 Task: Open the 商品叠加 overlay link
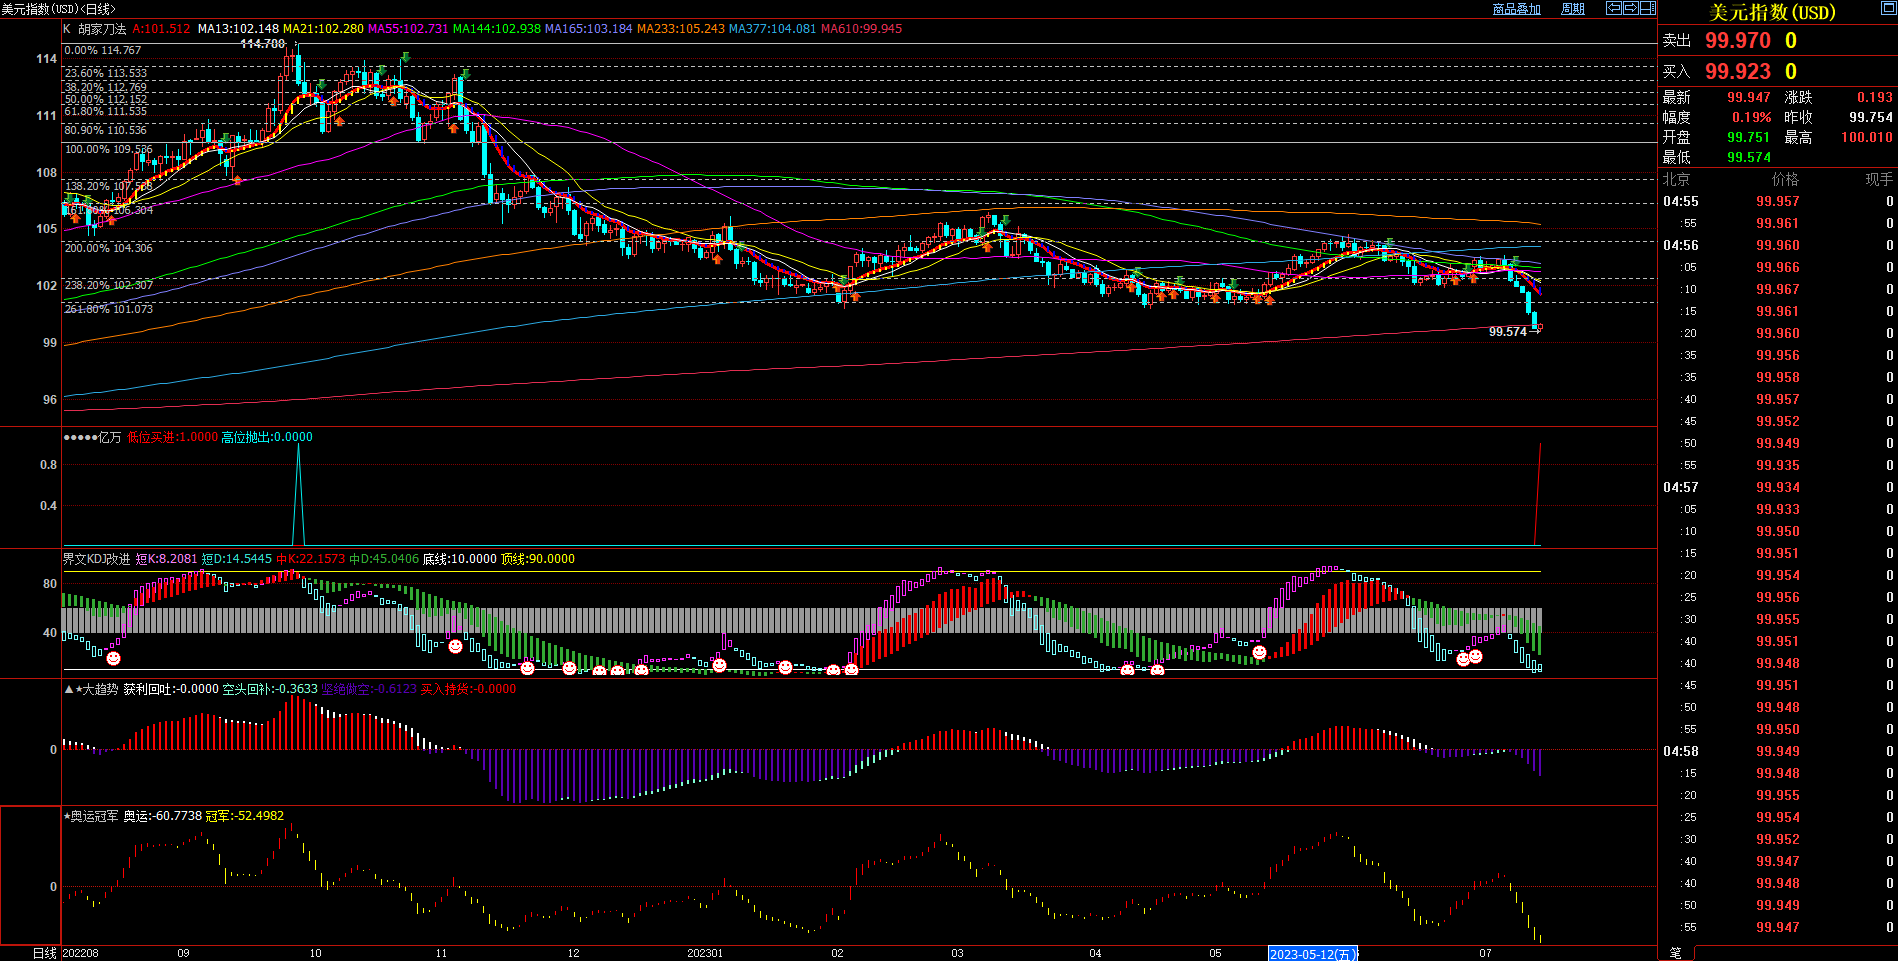(1516, 9)
